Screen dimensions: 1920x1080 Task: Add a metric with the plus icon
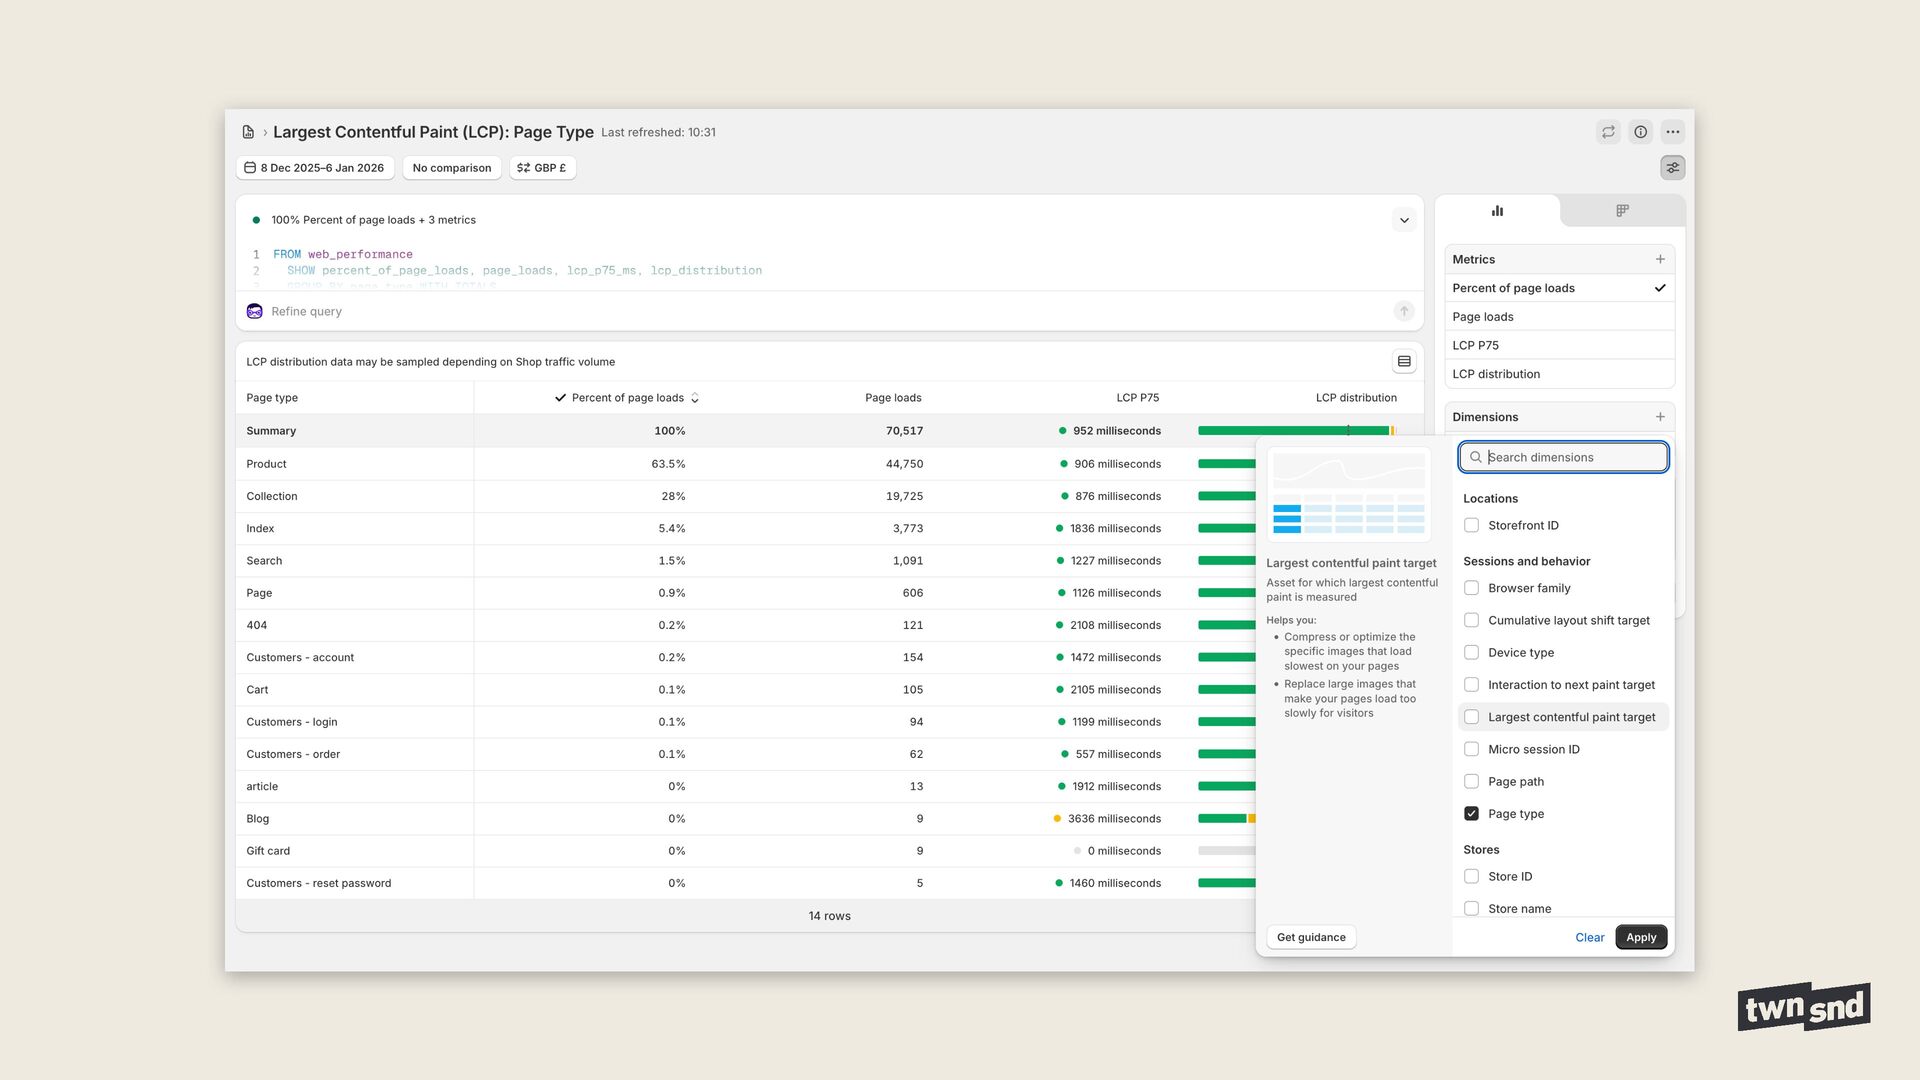(1660, 259)
